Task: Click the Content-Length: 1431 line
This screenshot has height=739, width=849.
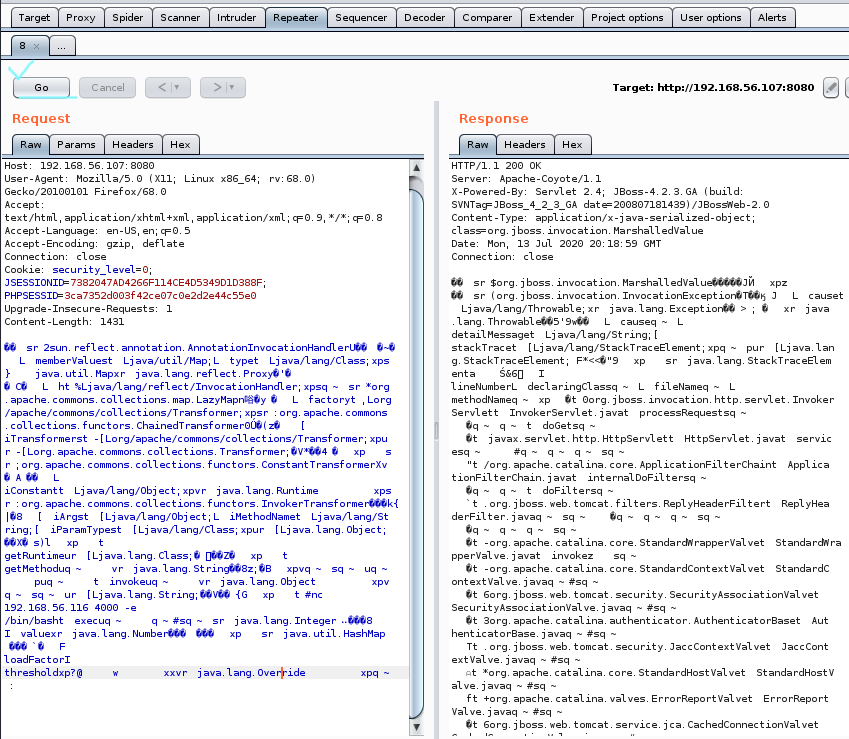Action: (64, 322)
